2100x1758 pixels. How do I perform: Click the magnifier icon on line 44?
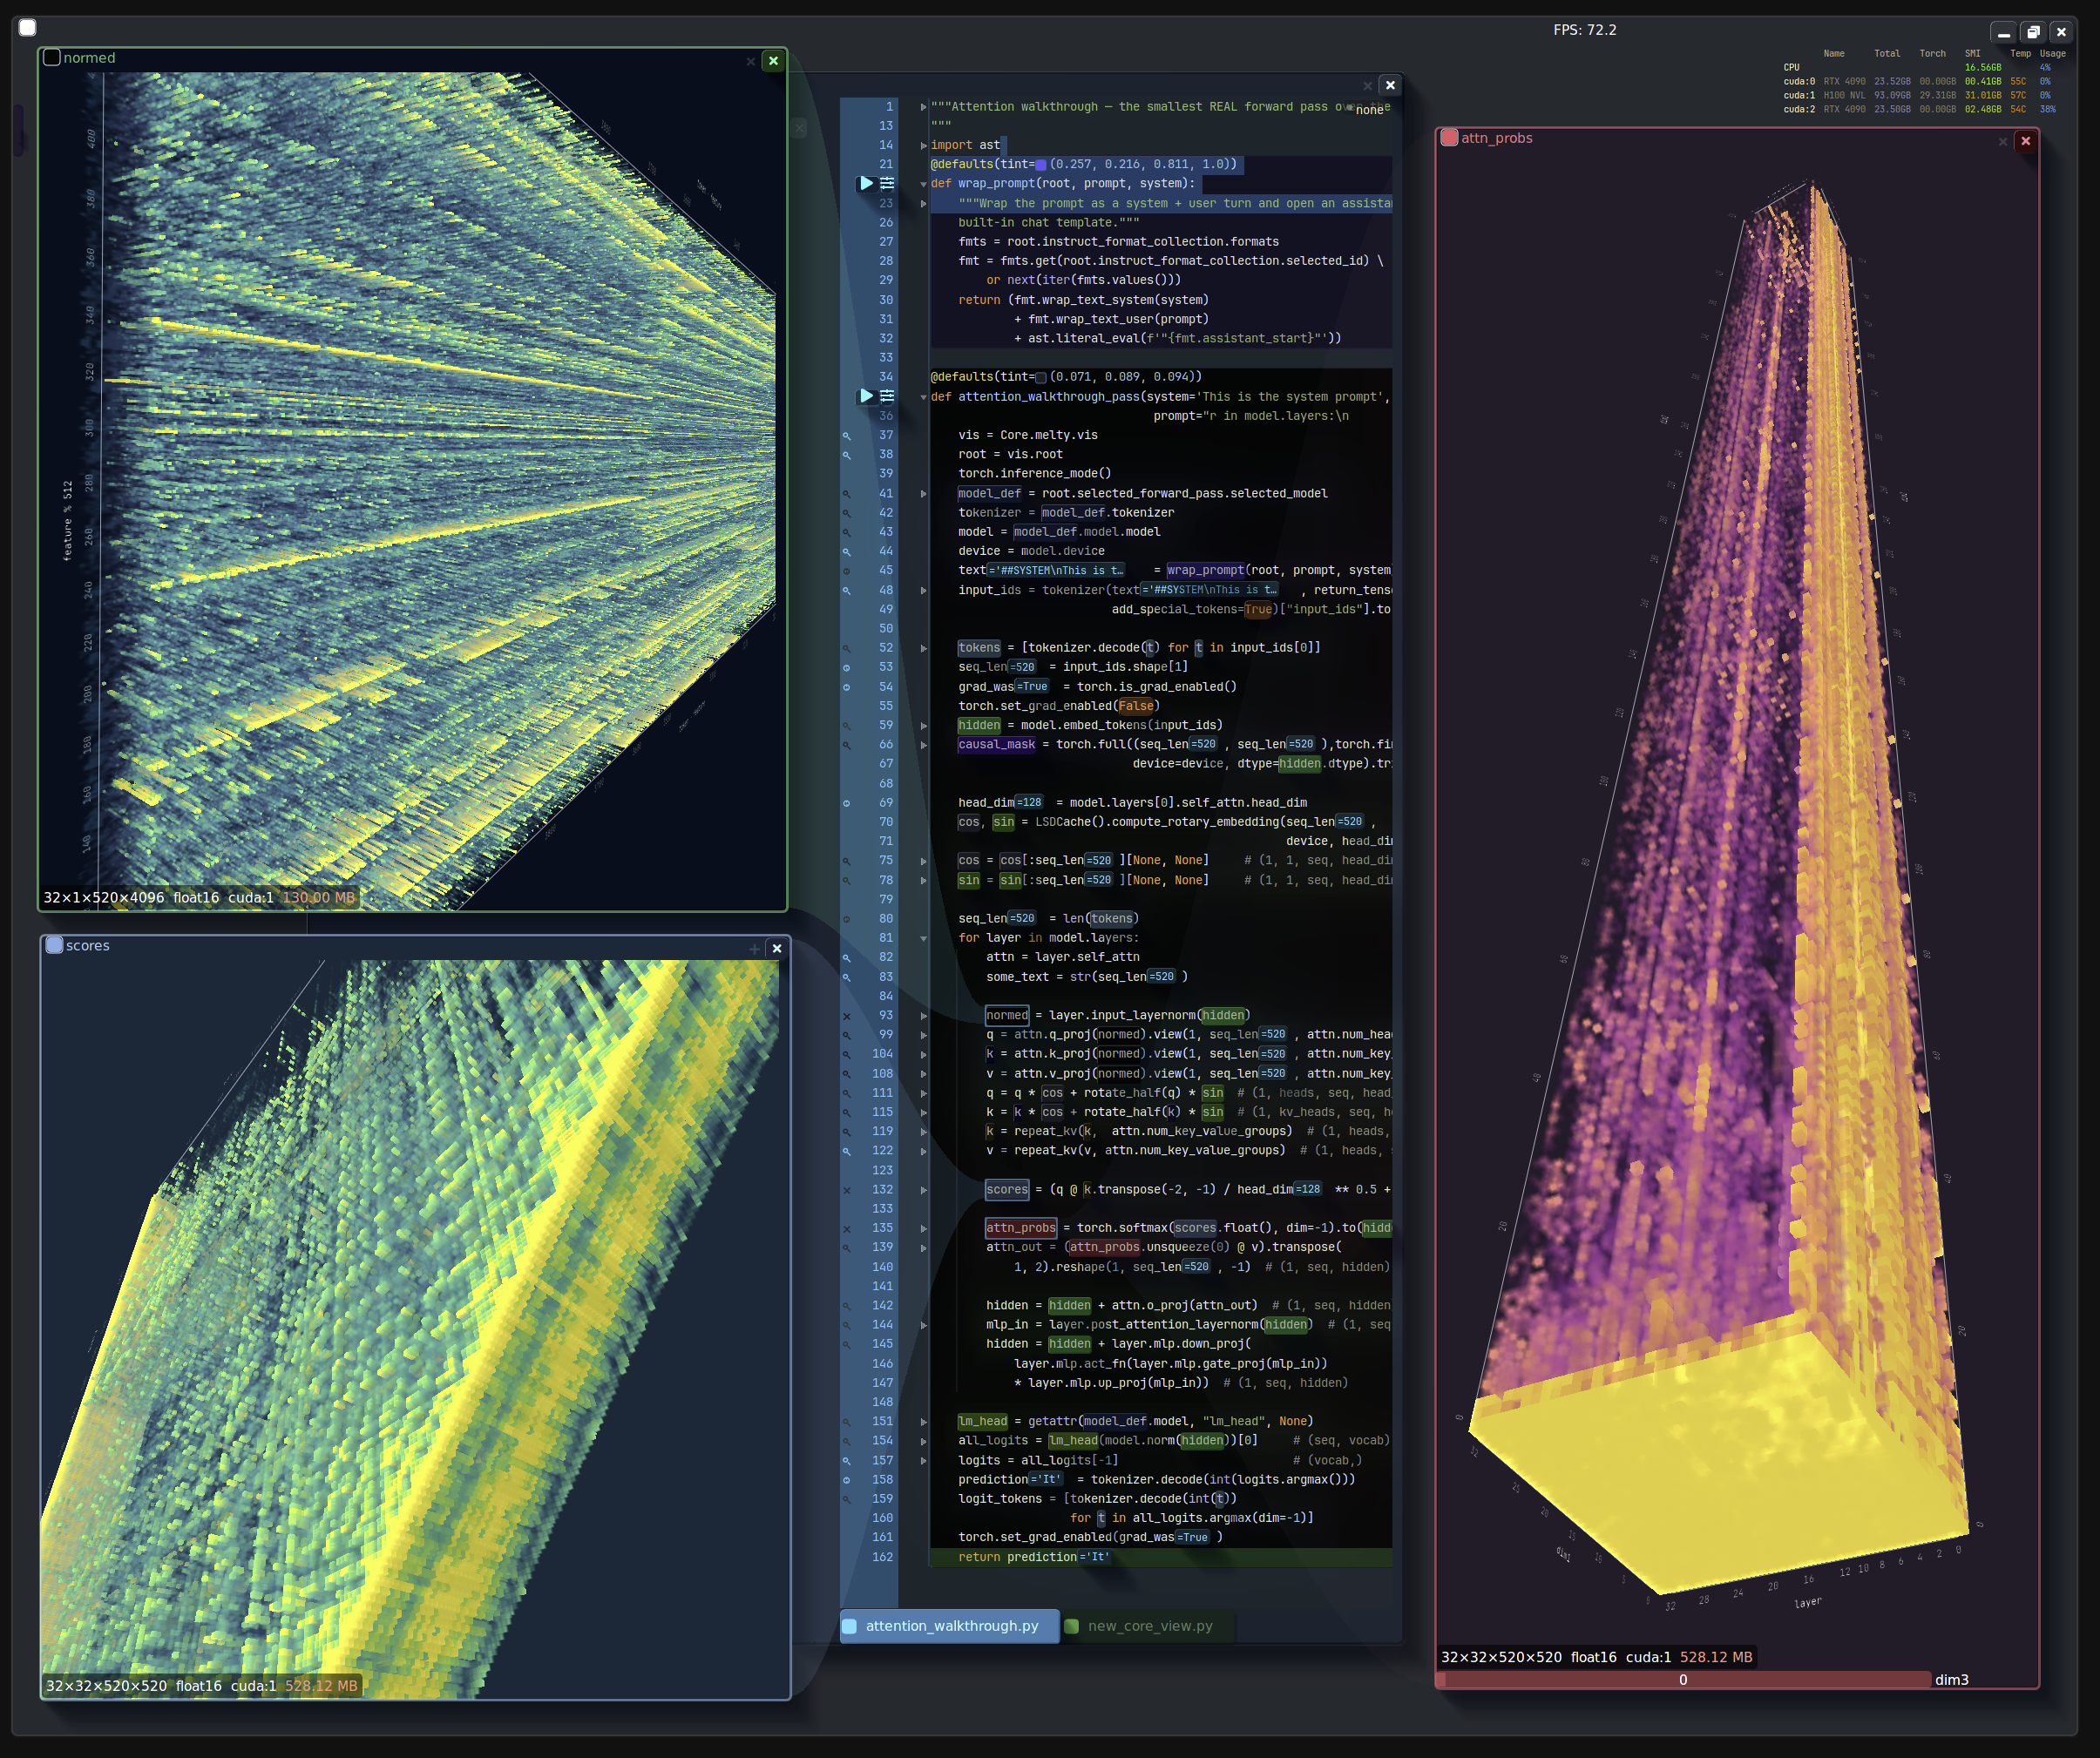point(846,552)
